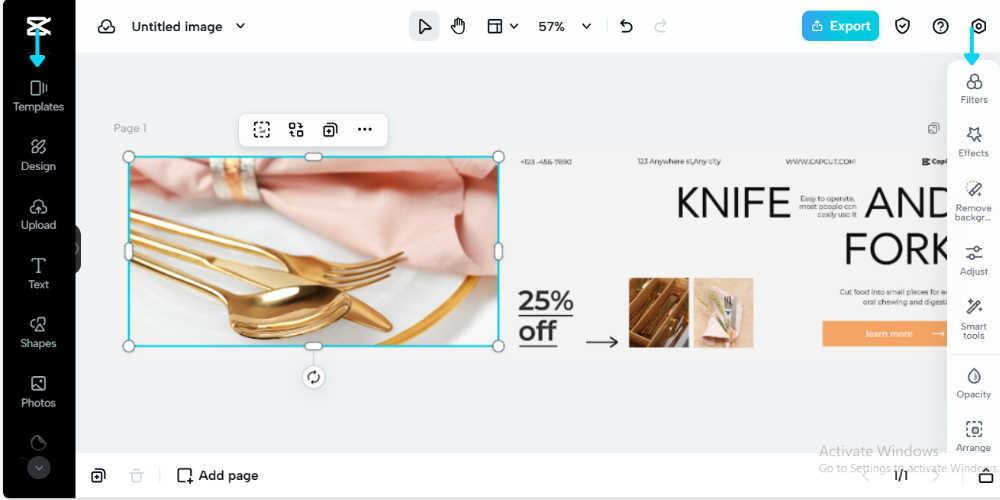Click the 57% zoom value
Viewport: 1000px width, 500px height.
pyautogui.click(x=552, y=27)
